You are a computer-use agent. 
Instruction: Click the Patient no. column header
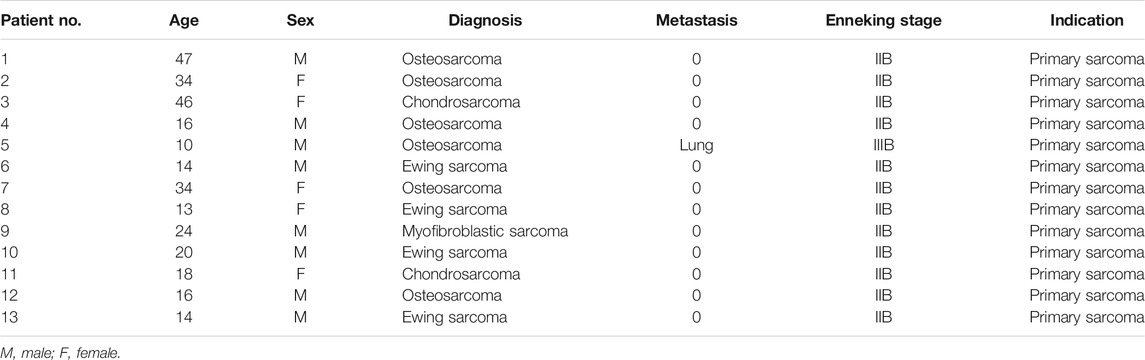point(41,20)
